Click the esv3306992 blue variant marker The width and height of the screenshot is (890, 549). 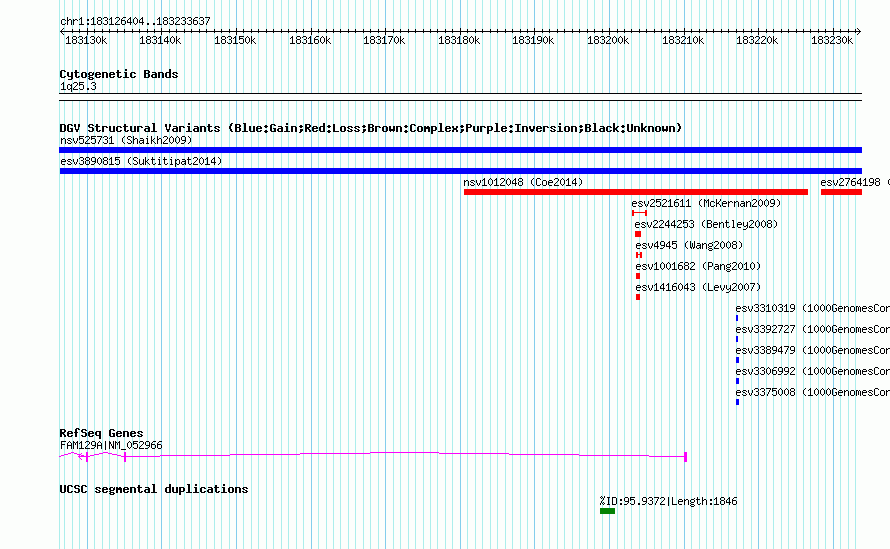click(737, 381)
